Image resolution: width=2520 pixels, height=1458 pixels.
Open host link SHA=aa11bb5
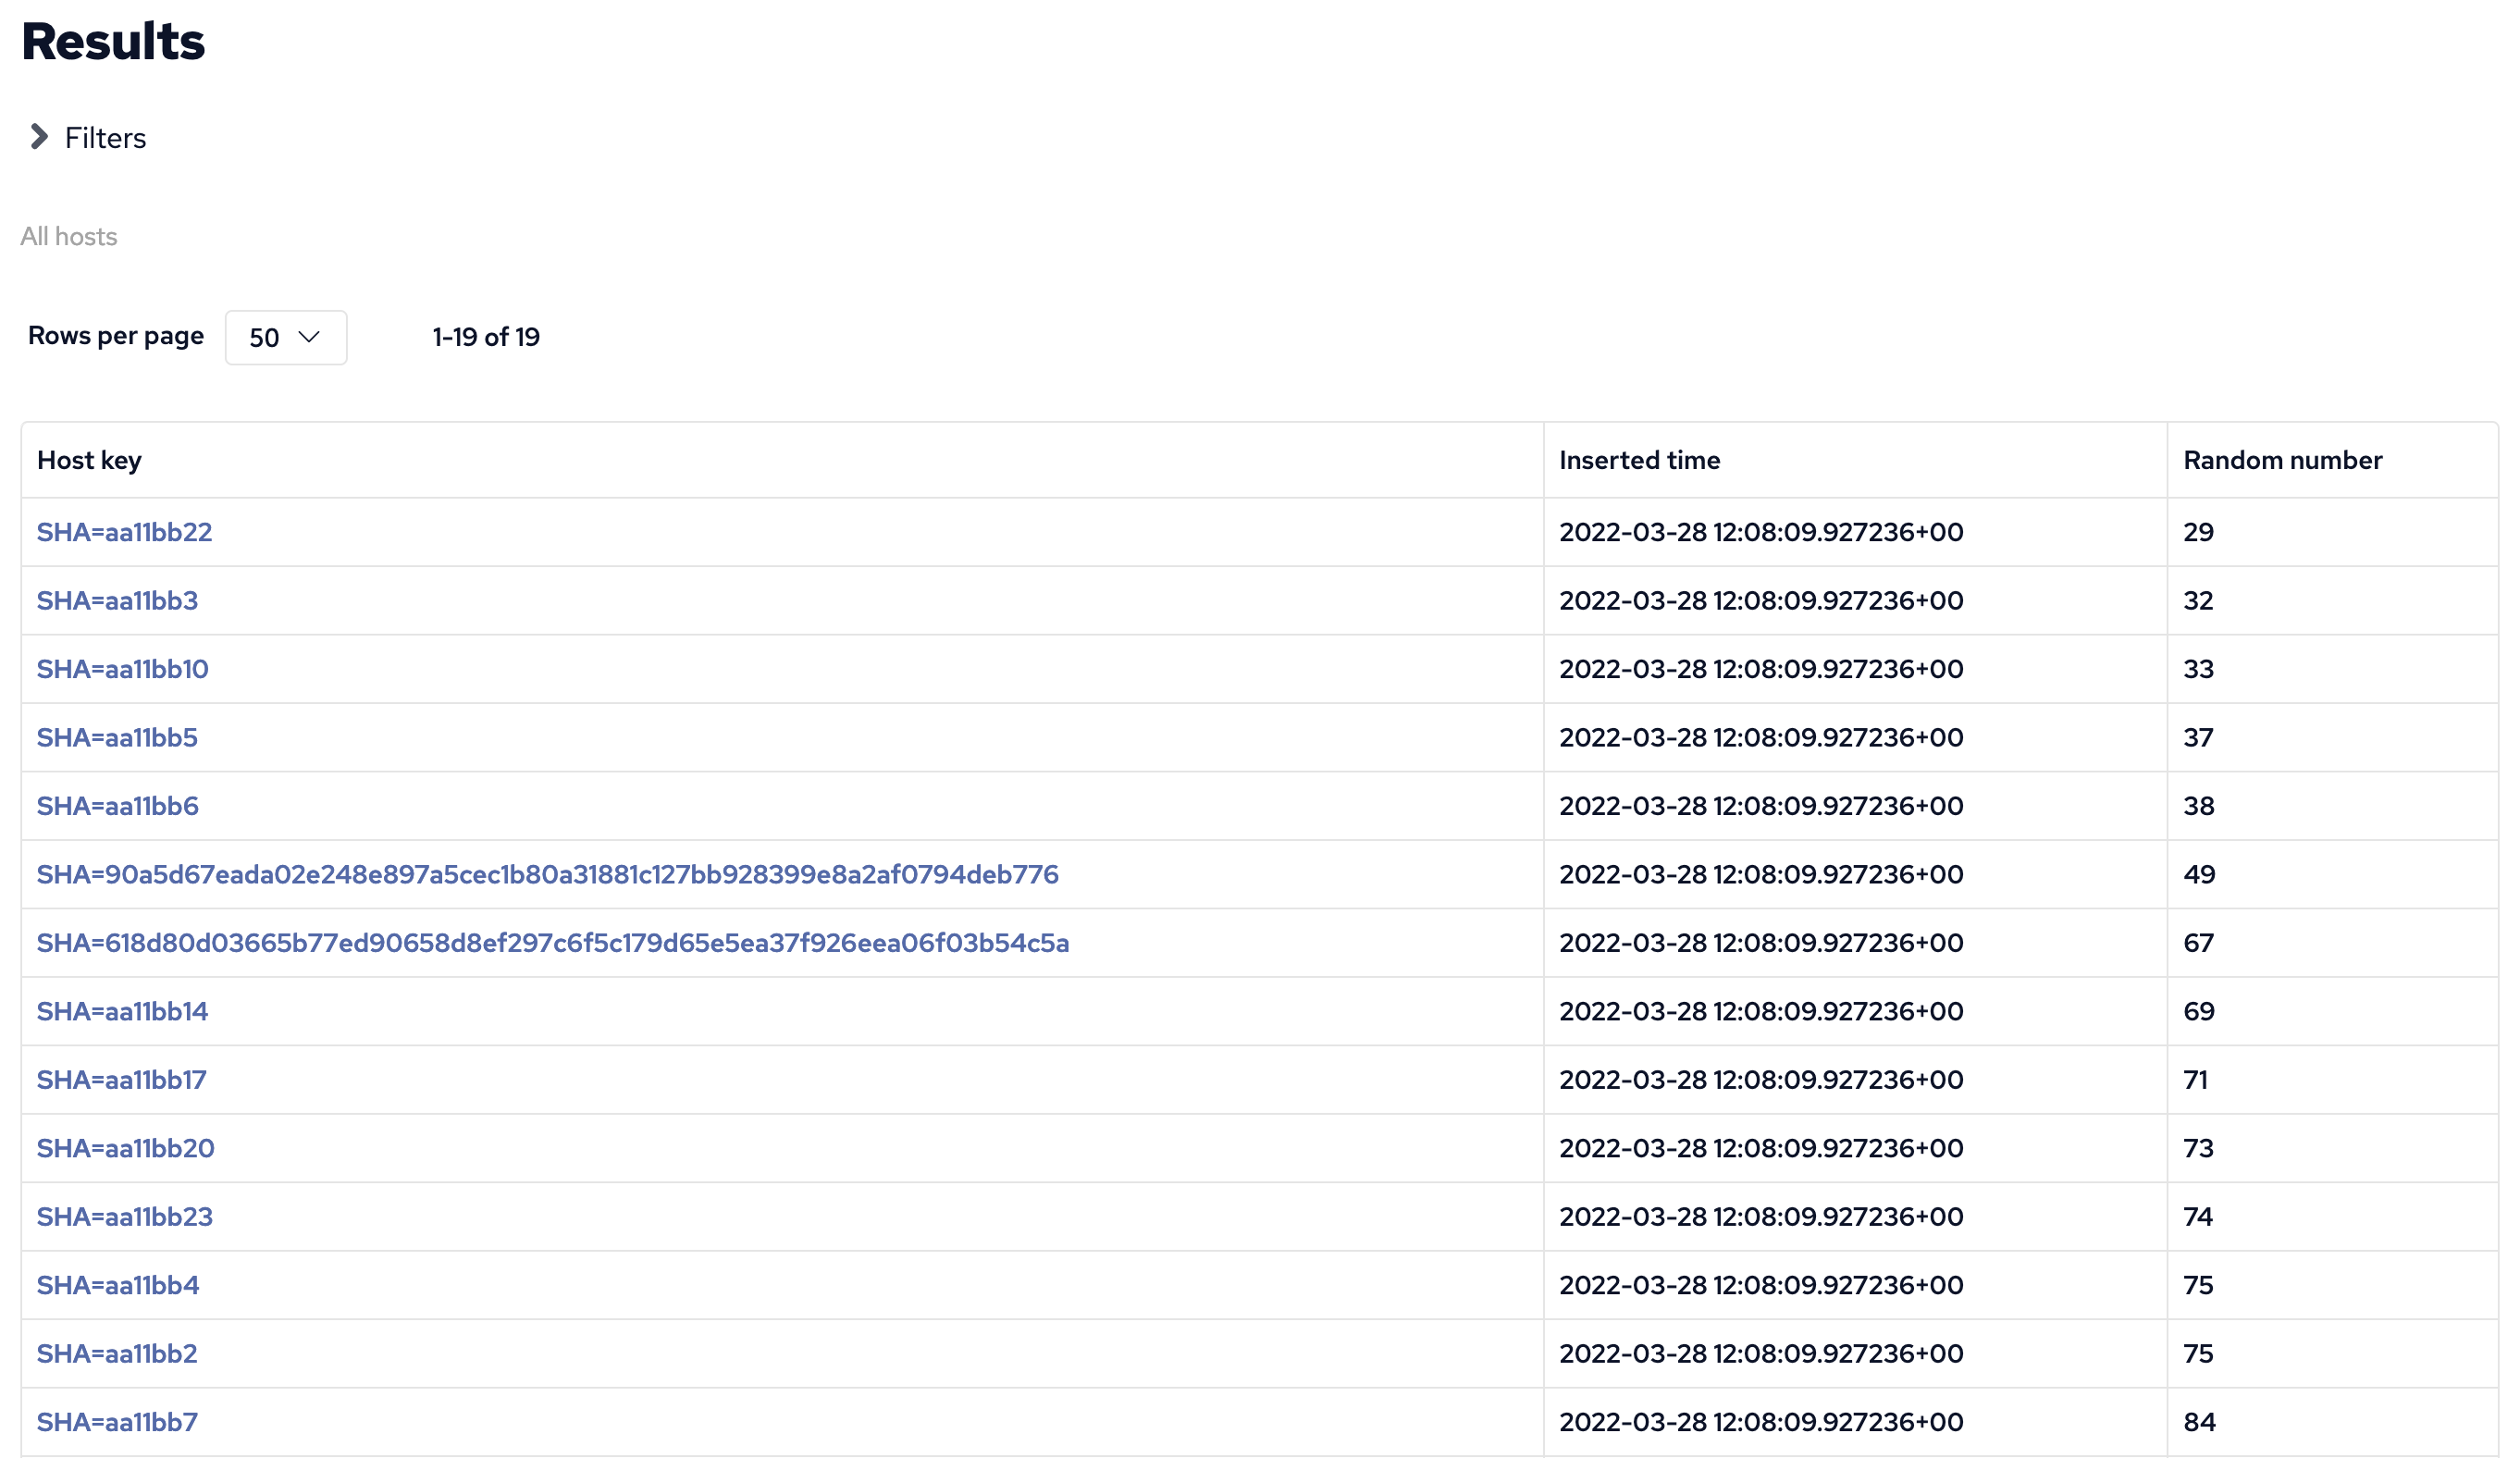(x=117, y=738)
